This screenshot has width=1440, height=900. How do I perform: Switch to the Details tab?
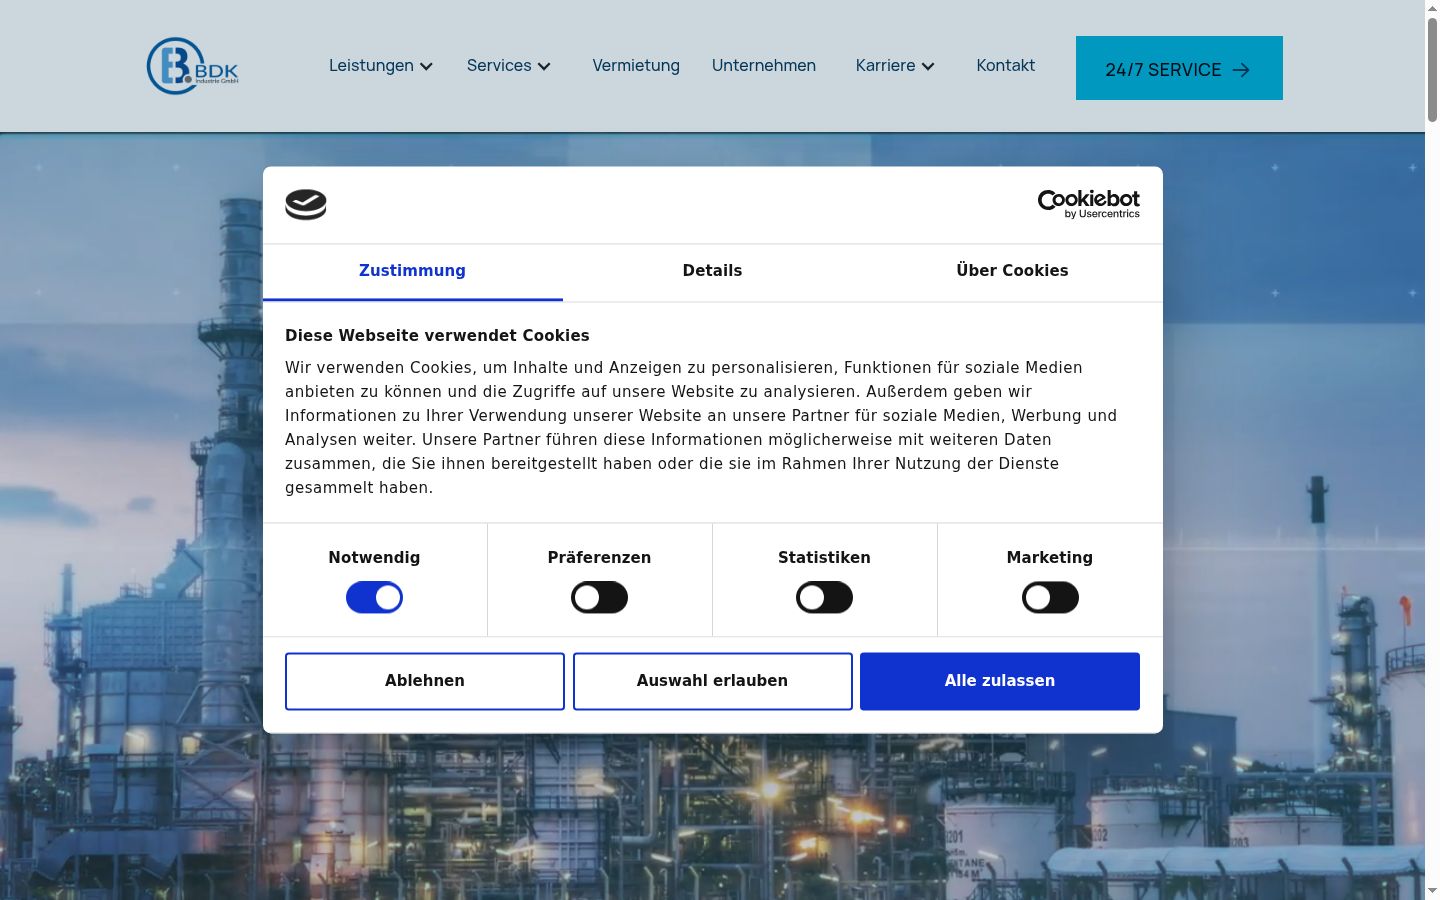pos(713,271)
